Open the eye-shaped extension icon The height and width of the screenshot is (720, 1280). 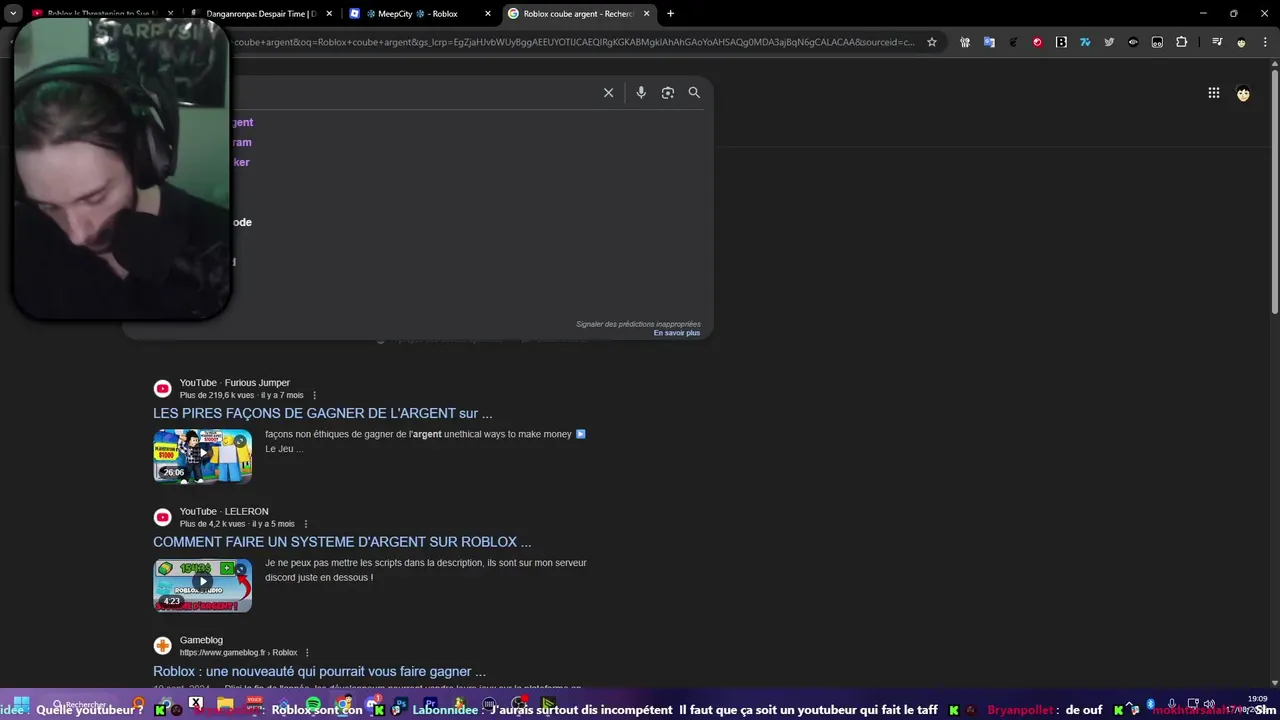pyautogui.click(x=1133, y=42)
